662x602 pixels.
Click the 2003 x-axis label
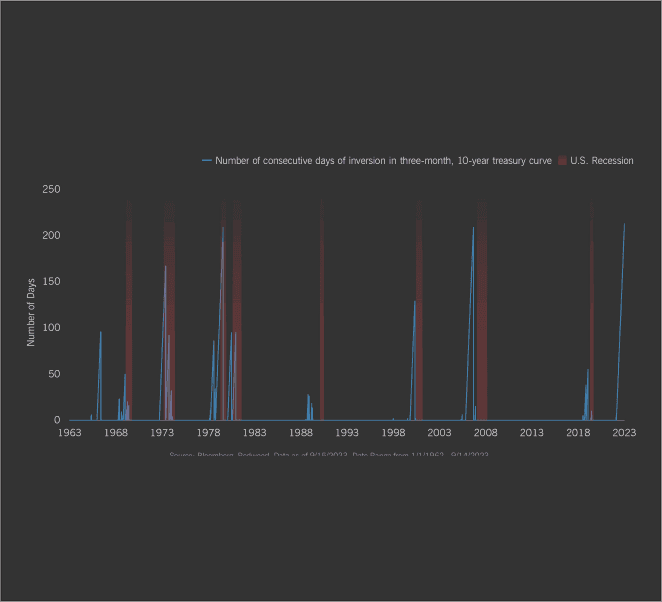point(440,433)
